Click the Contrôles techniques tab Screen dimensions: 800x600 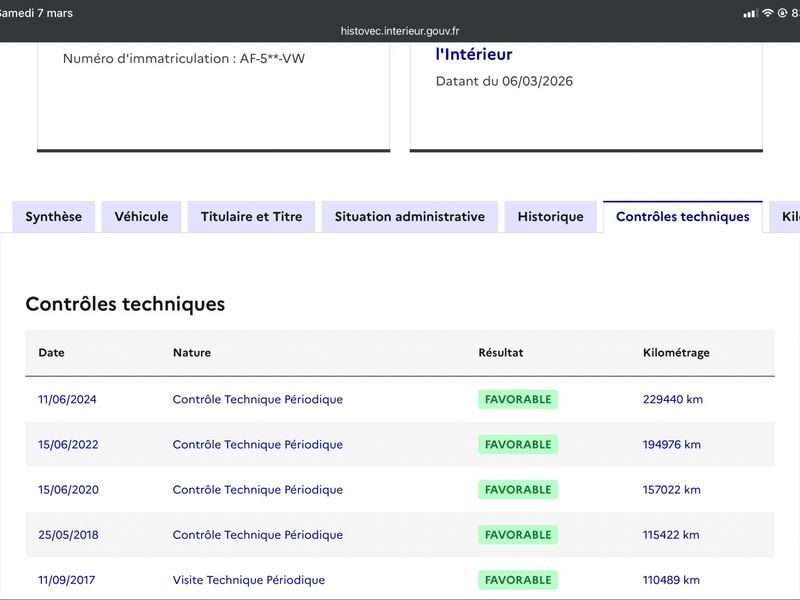tap(682, 217)
